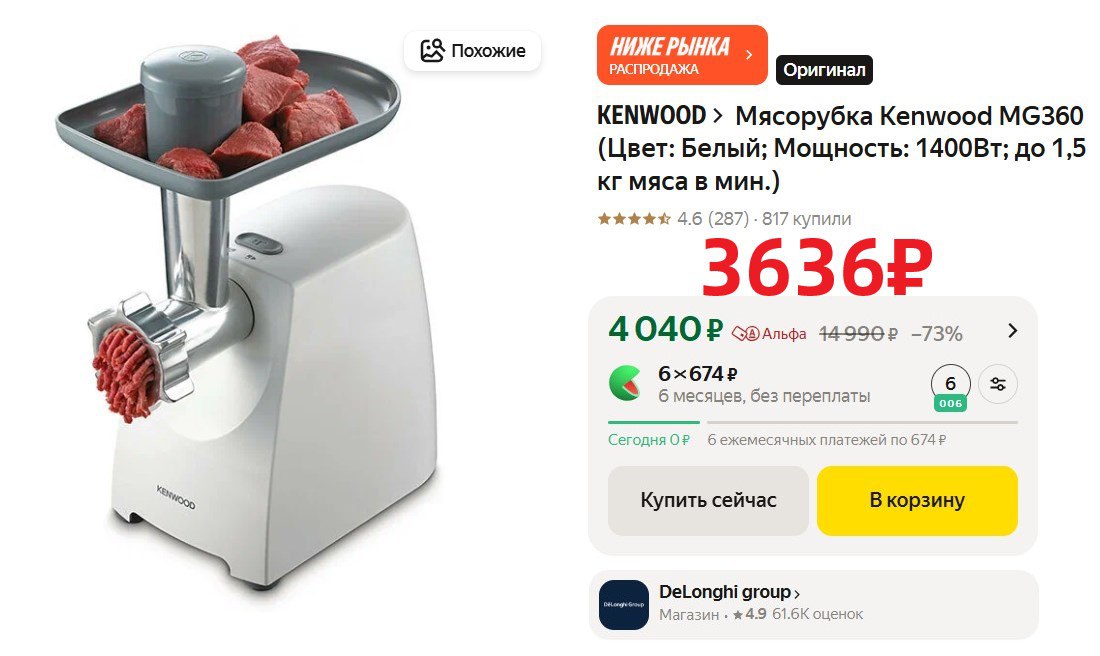This screenshot has width=1100, height=656.
Task: Click the similar-items image search icon
Action: [x=432, y=51]
